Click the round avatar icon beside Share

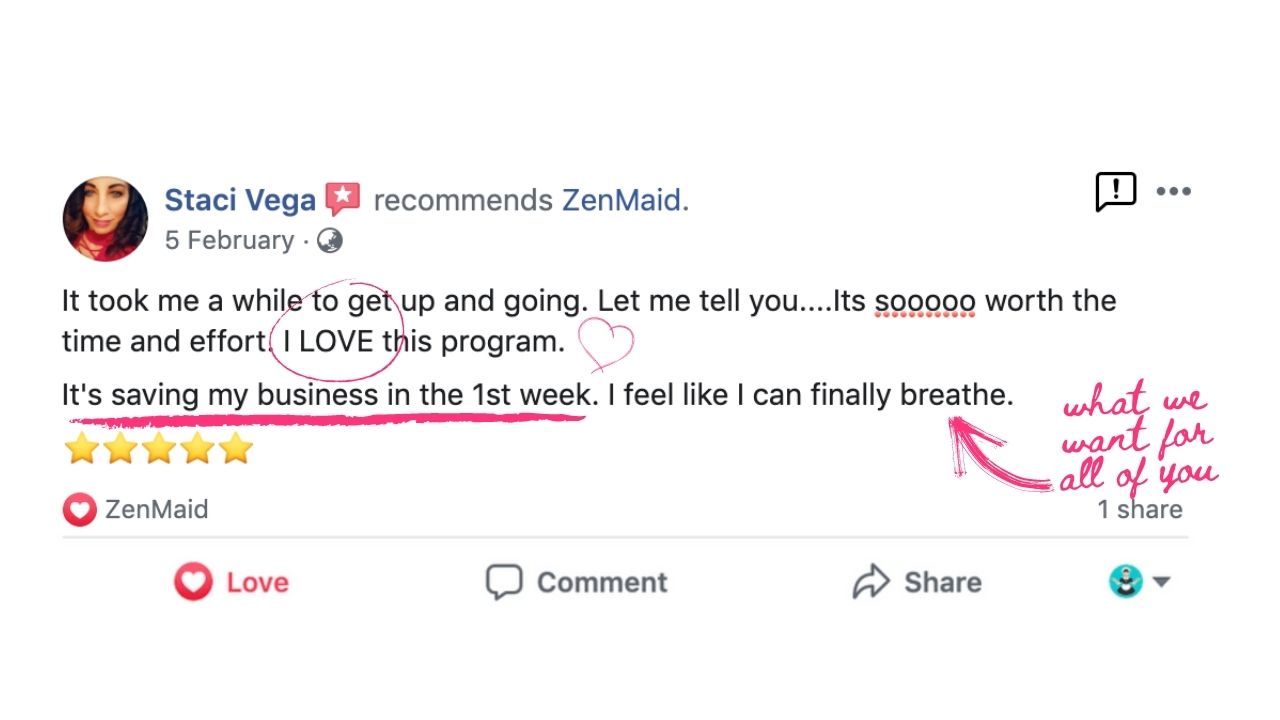[1126, 581]
